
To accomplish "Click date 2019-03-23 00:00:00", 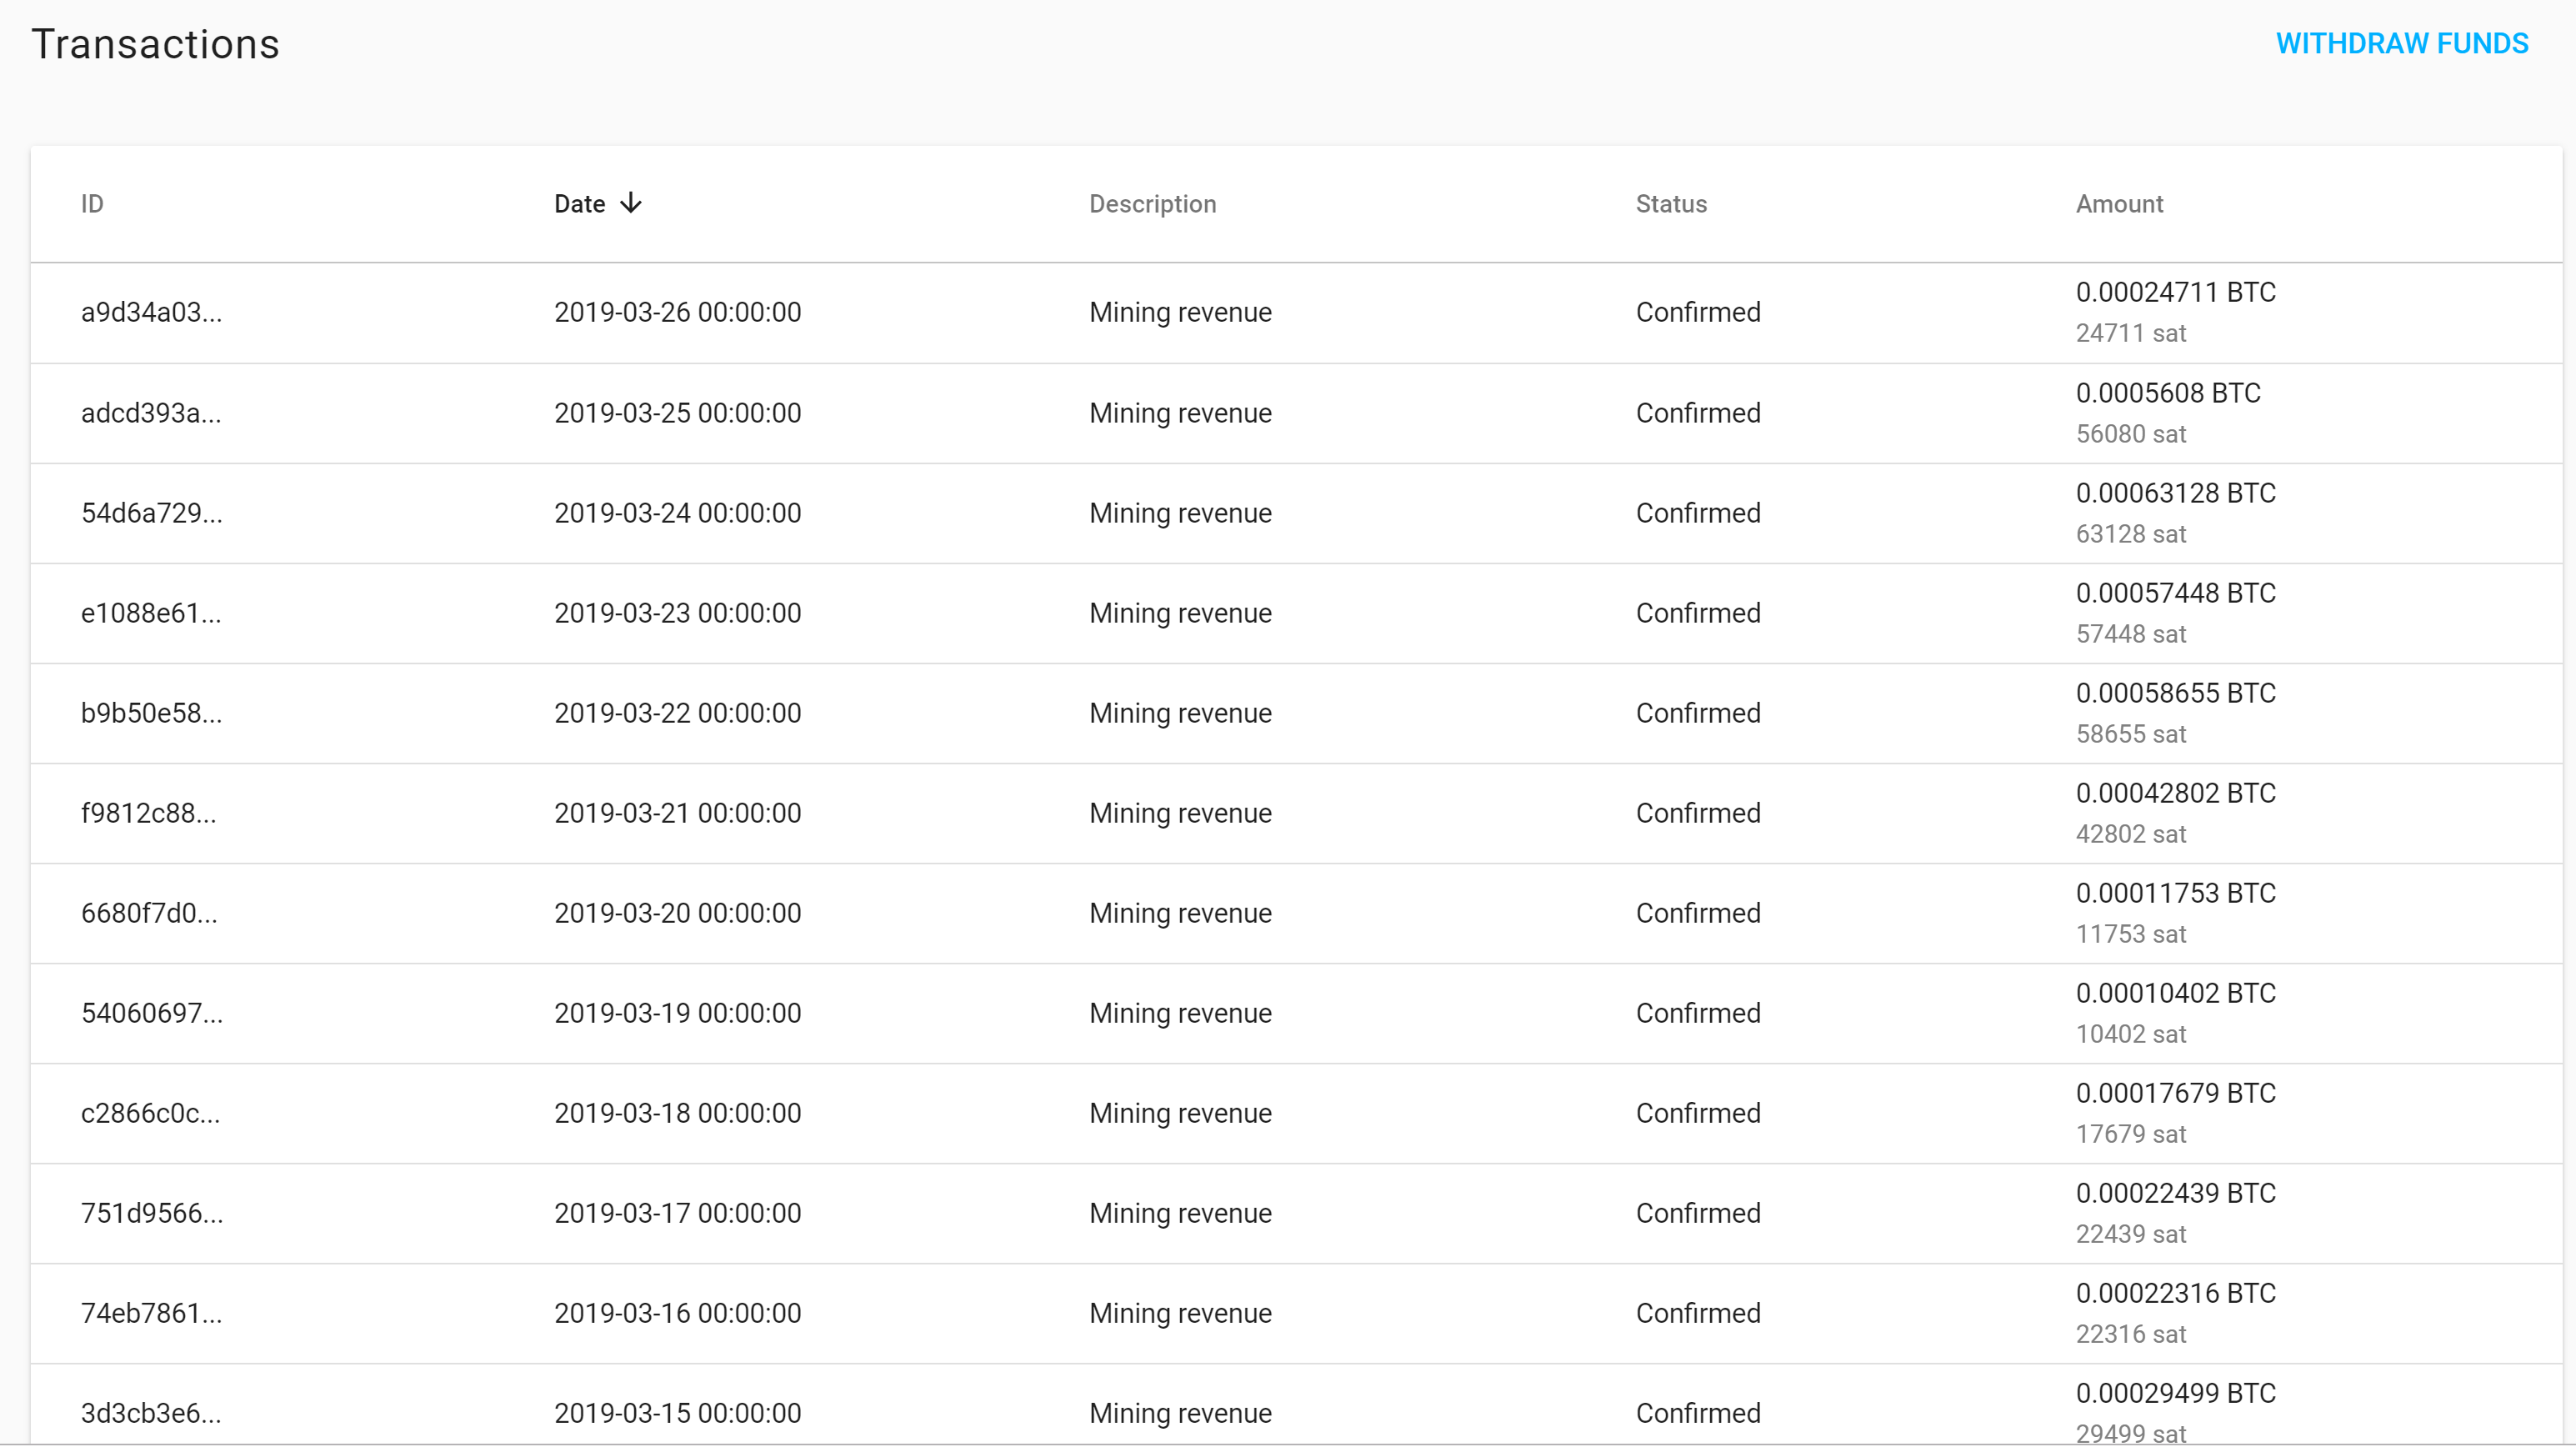I will (x=677, y=613).
